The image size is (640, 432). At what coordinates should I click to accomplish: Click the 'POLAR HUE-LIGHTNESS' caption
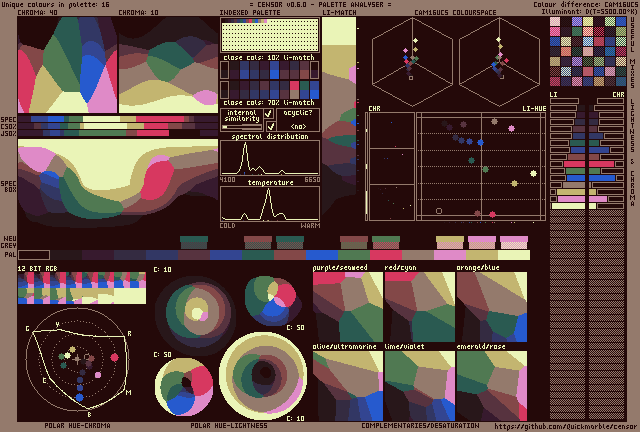(229, 425)
